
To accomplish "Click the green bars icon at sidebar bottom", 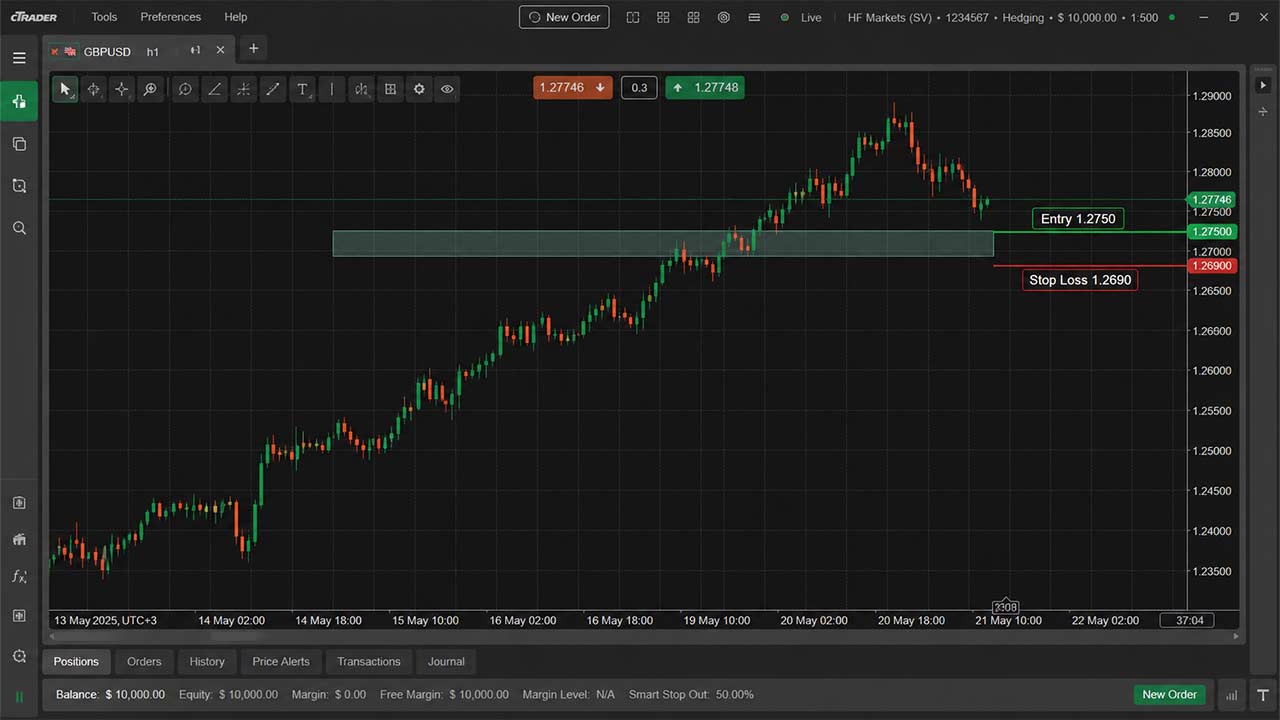I will click(x=19, y=697).
